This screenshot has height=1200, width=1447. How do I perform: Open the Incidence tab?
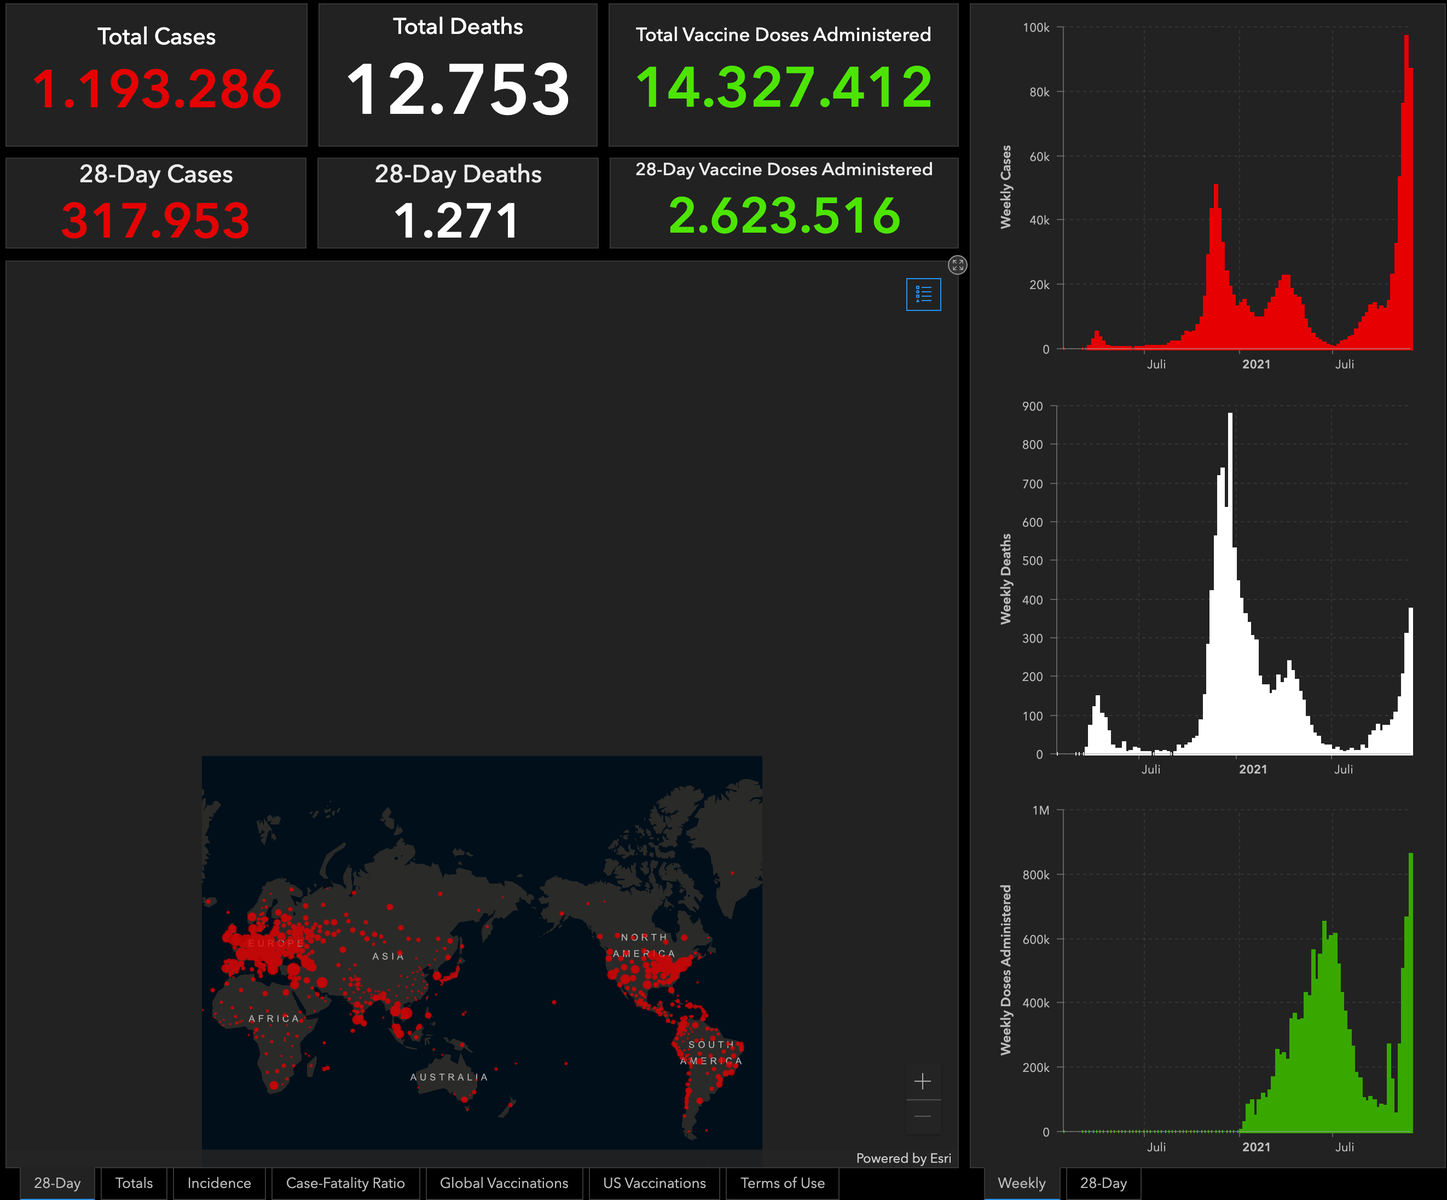(219, 1183)
